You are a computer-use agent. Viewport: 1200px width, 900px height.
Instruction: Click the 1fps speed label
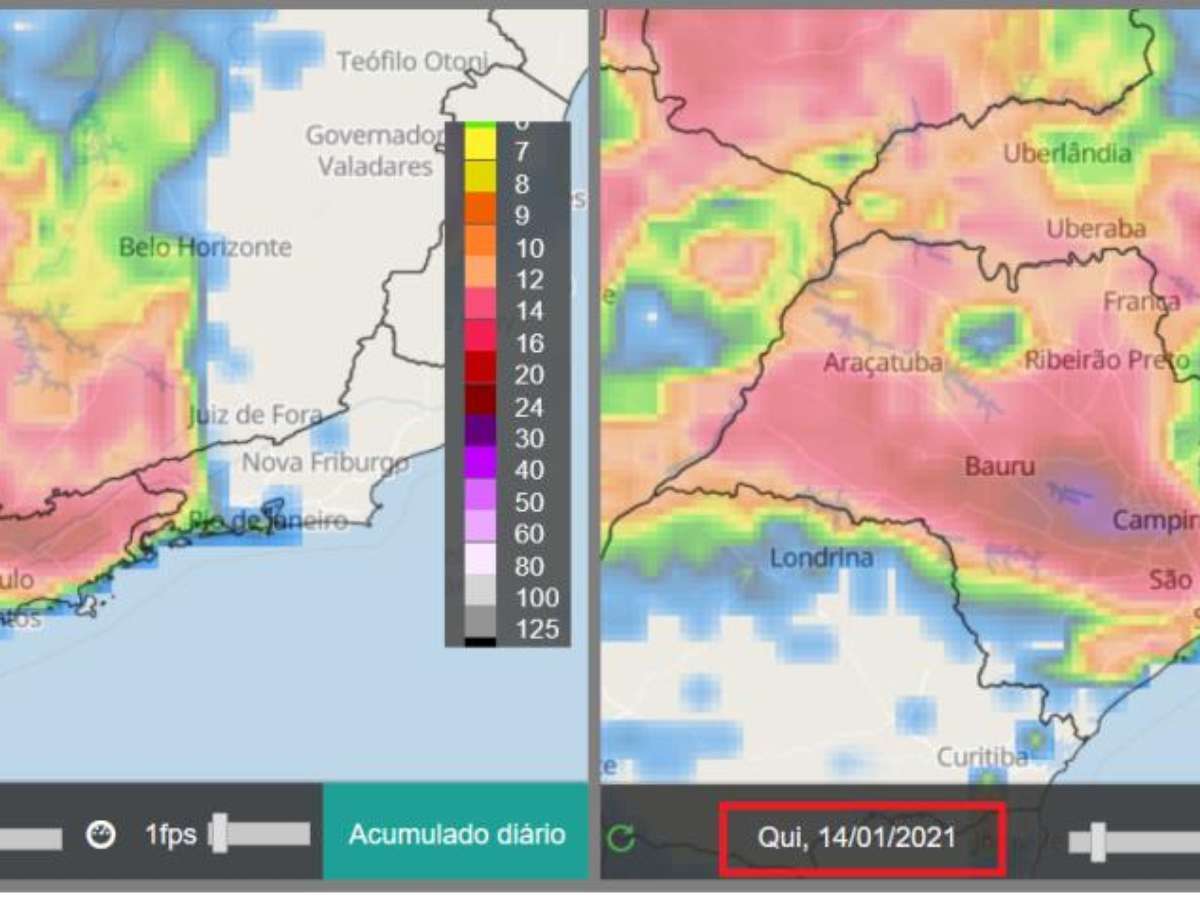pyautogui.click(x=171, y=834)
